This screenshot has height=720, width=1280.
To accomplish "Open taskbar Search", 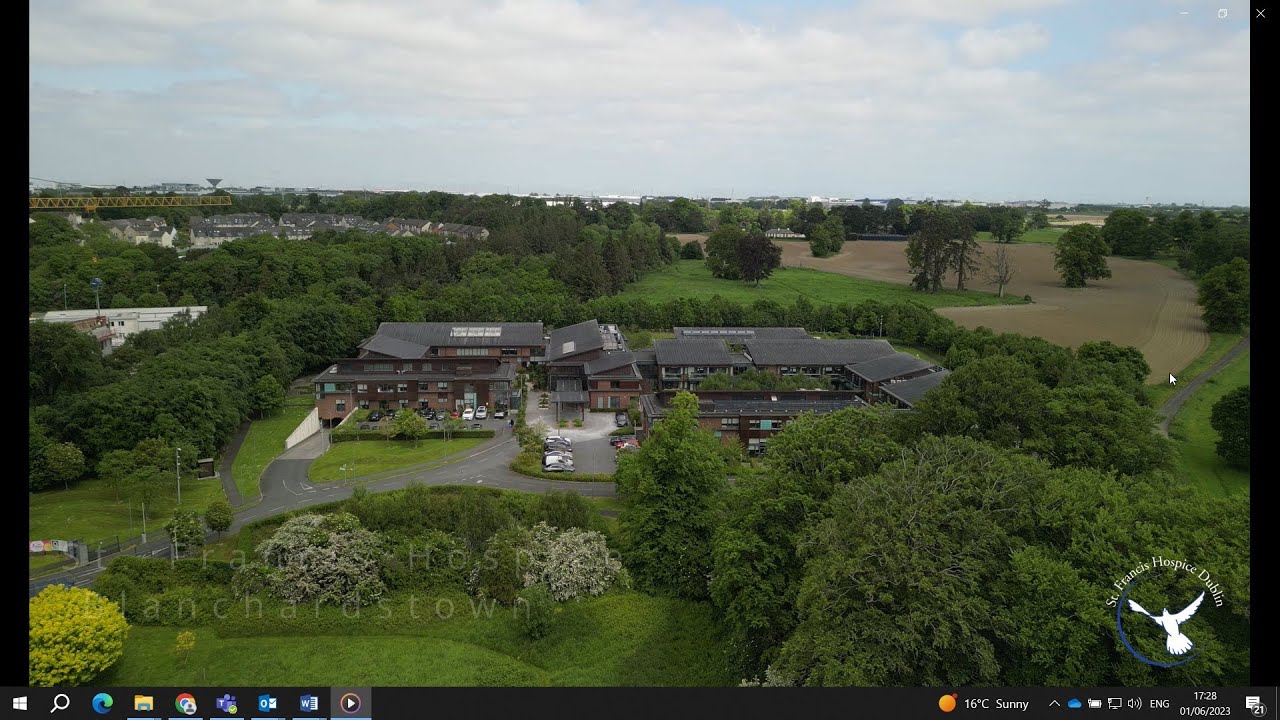I will (60, 703).
